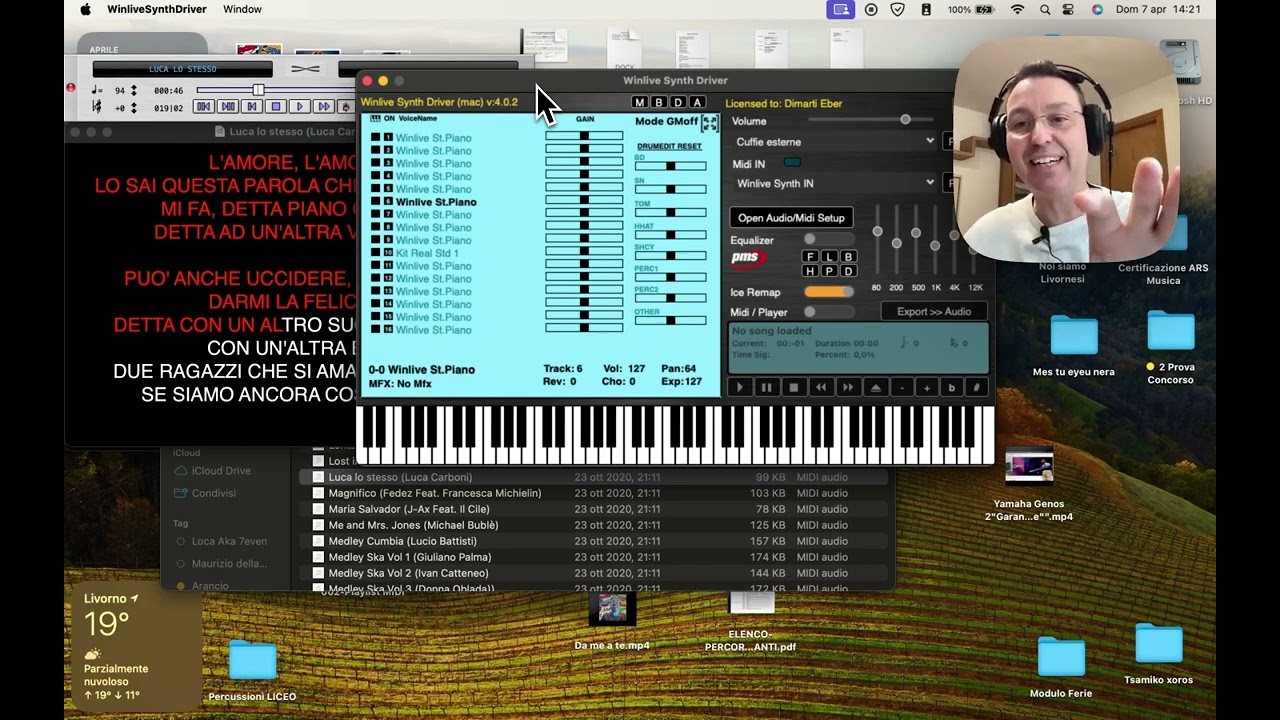Click the Export >> Audio button
This screenshot has height=720, width=1280.
934,312
